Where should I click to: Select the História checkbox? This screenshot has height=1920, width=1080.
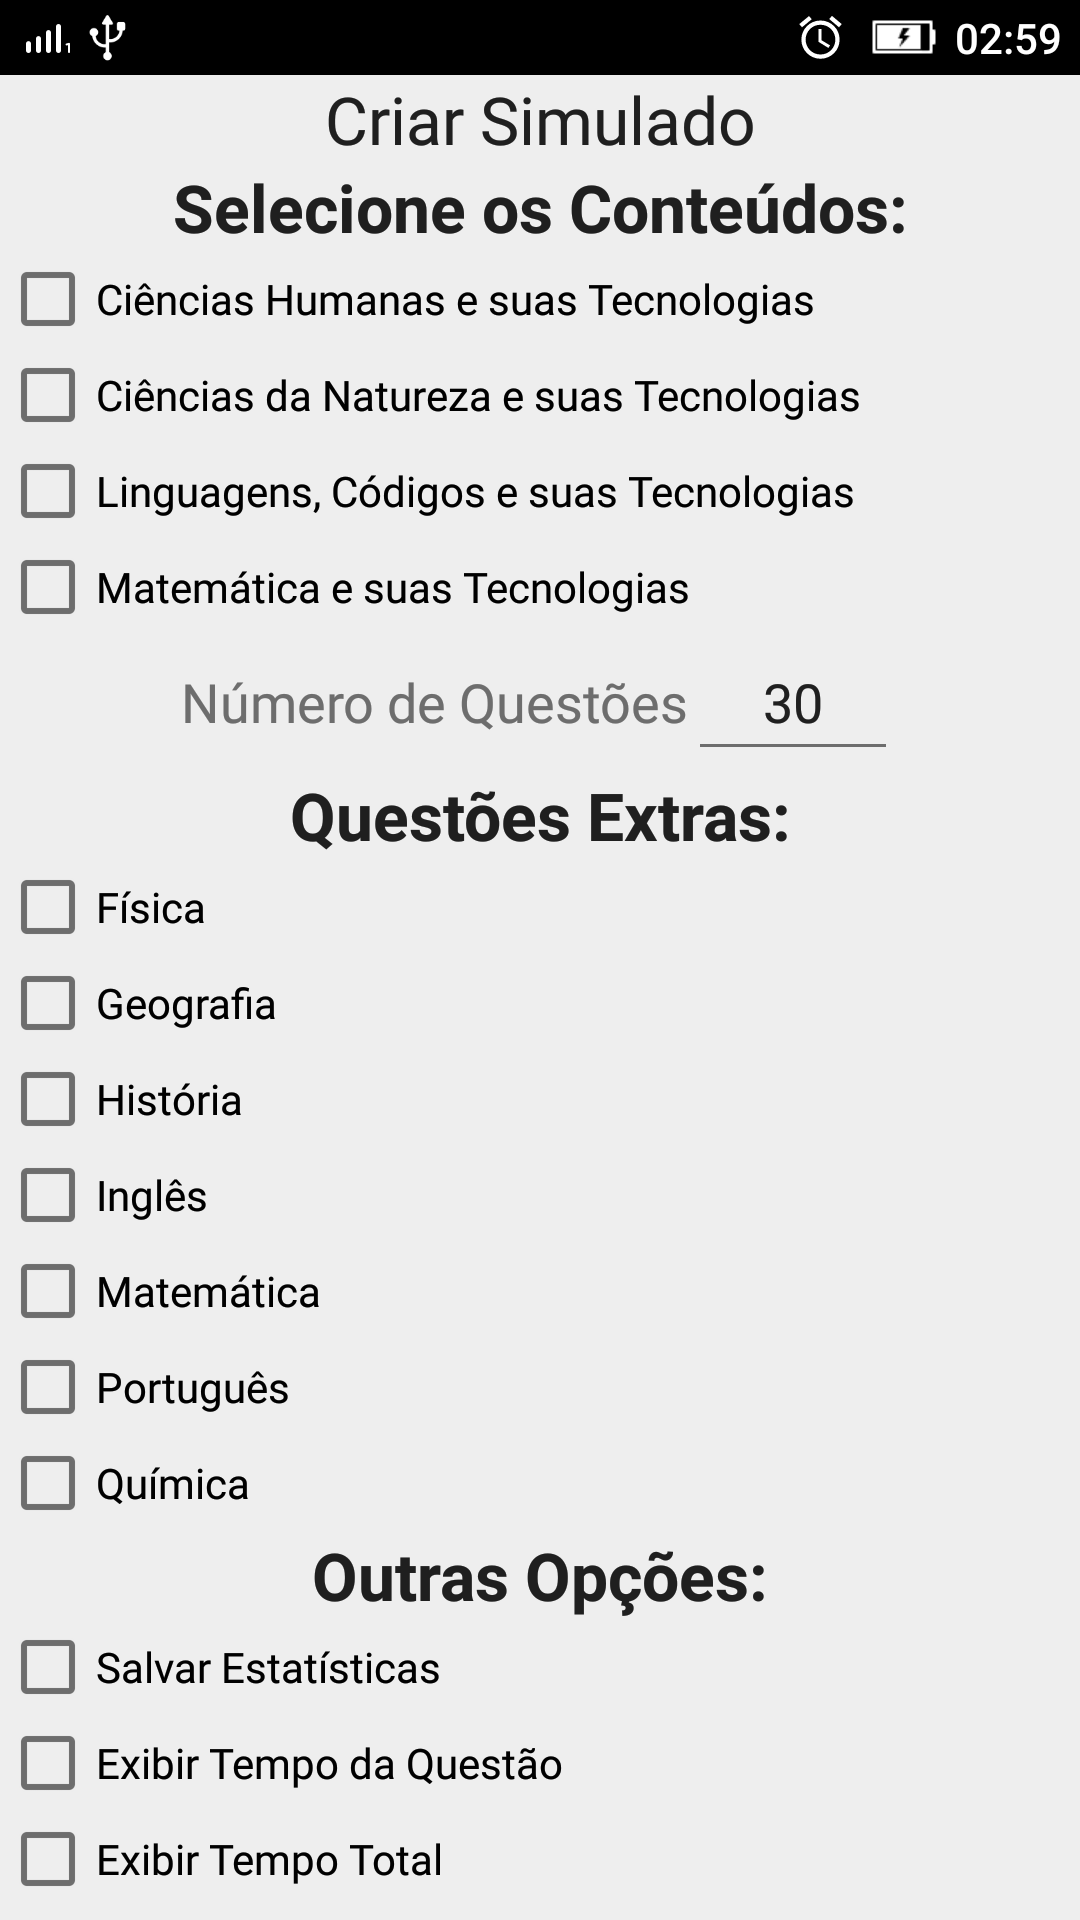48,1099
